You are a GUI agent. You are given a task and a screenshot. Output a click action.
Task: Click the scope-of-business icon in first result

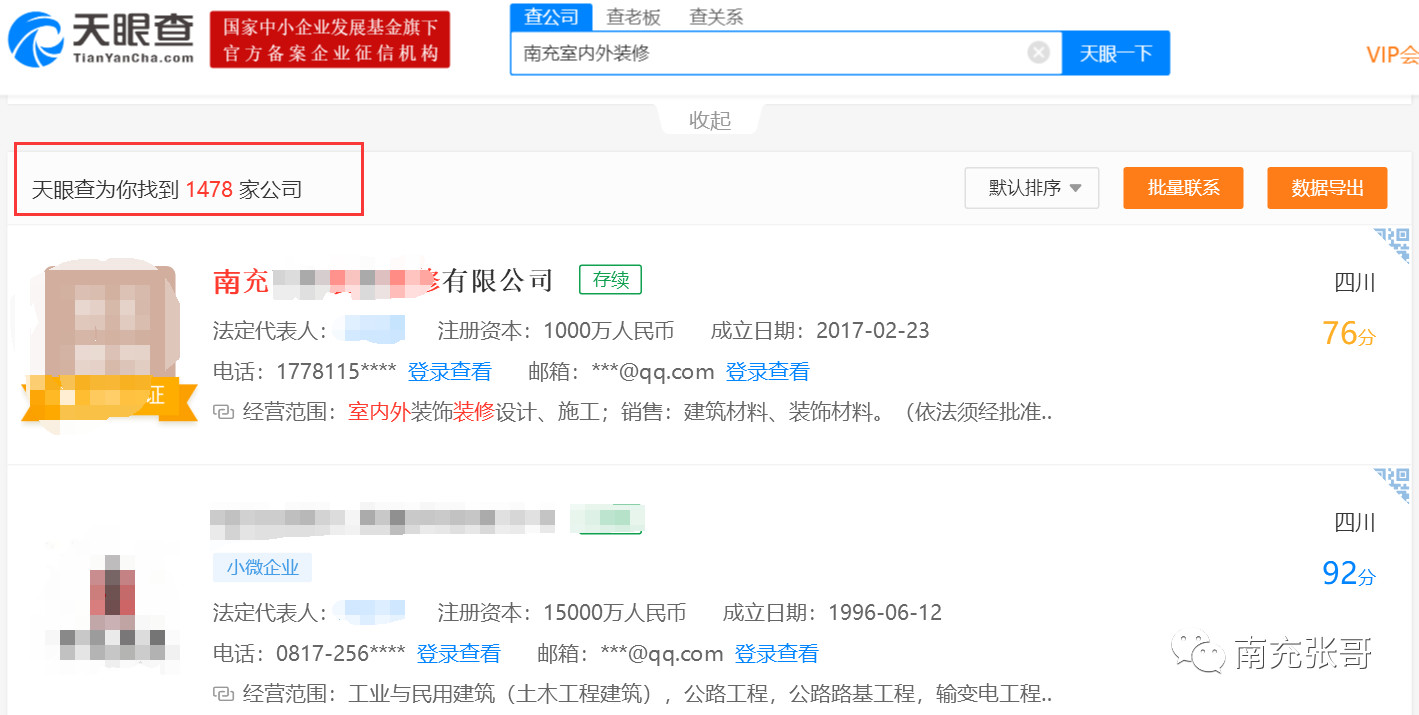[223, 412]
